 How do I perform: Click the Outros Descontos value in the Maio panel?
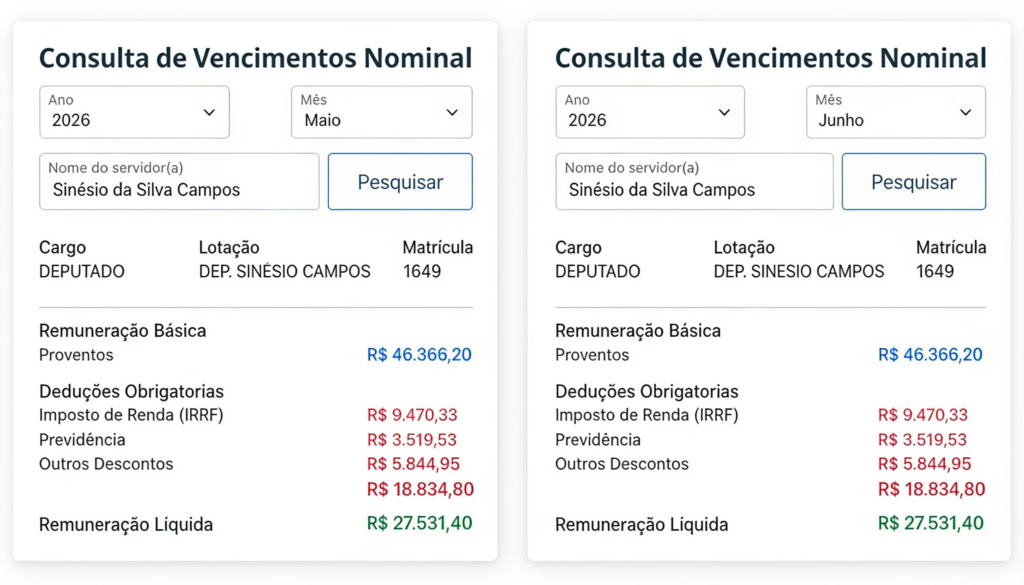pos(413,464)
